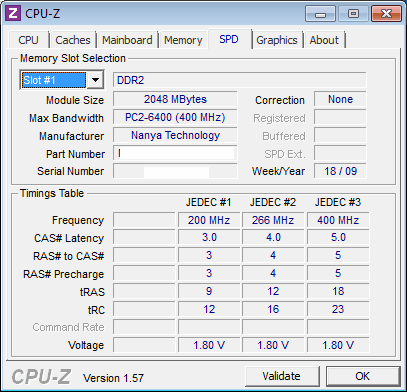Click the JEDEC #3 column header
This screenshot has width=407, height=392.
[x=338, y=202]
